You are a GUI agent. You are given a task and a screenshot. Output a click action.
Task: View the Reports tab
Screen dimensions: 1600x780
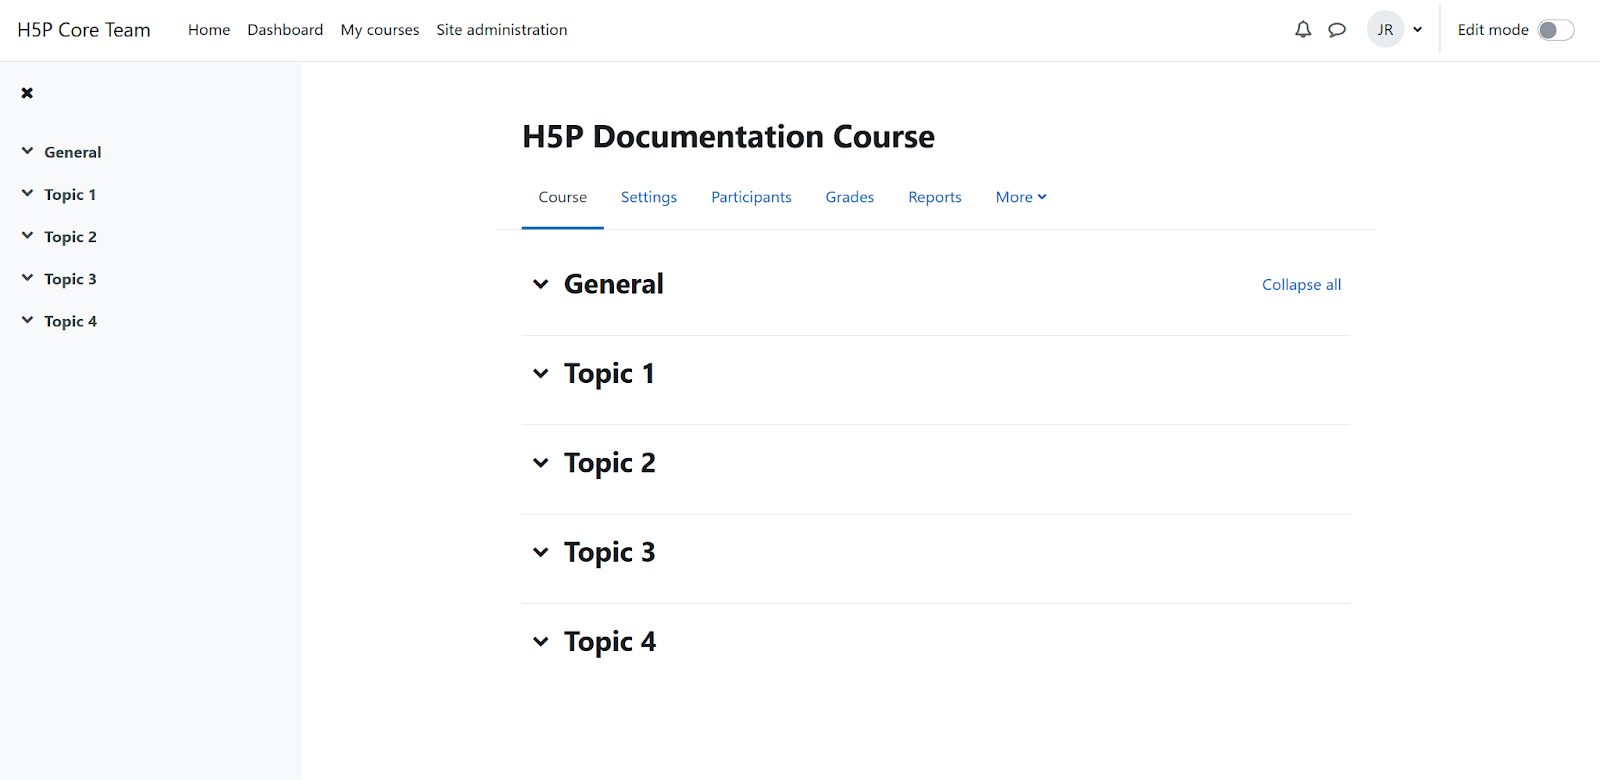coord(935,197)
